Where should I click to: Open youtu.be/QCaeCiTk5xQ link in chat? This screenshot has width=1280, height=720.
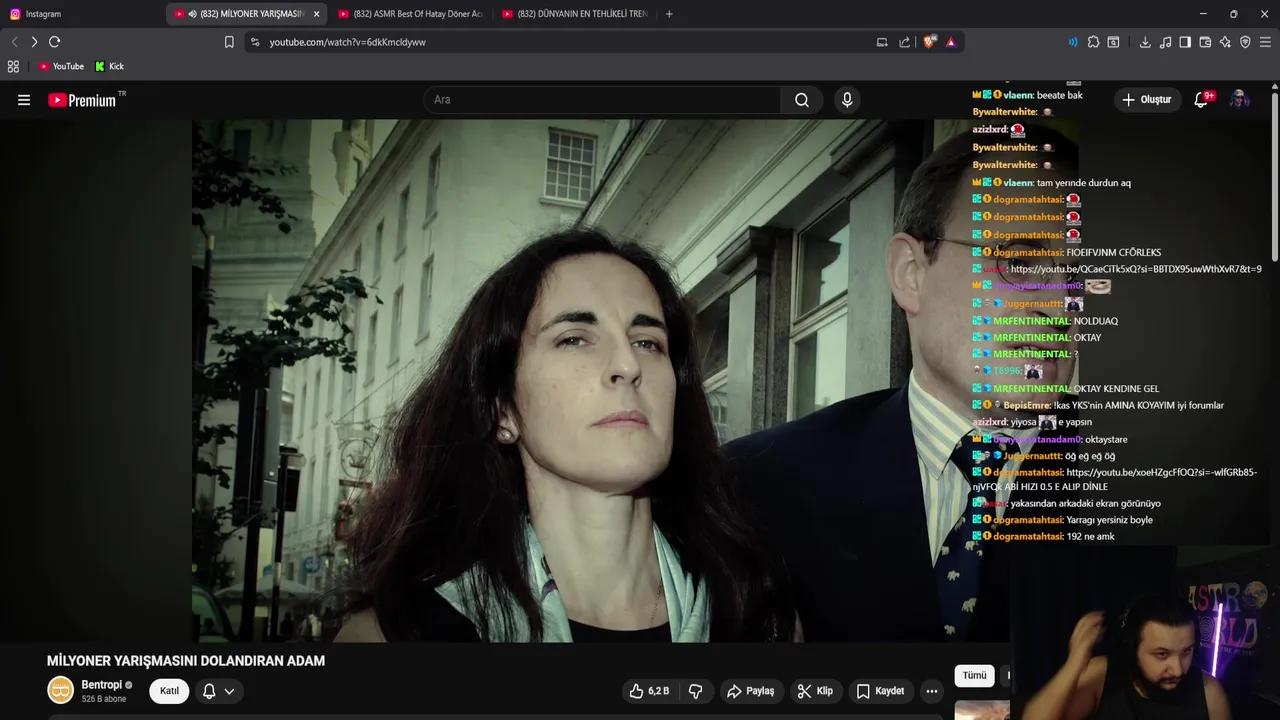click(1135, 269)
